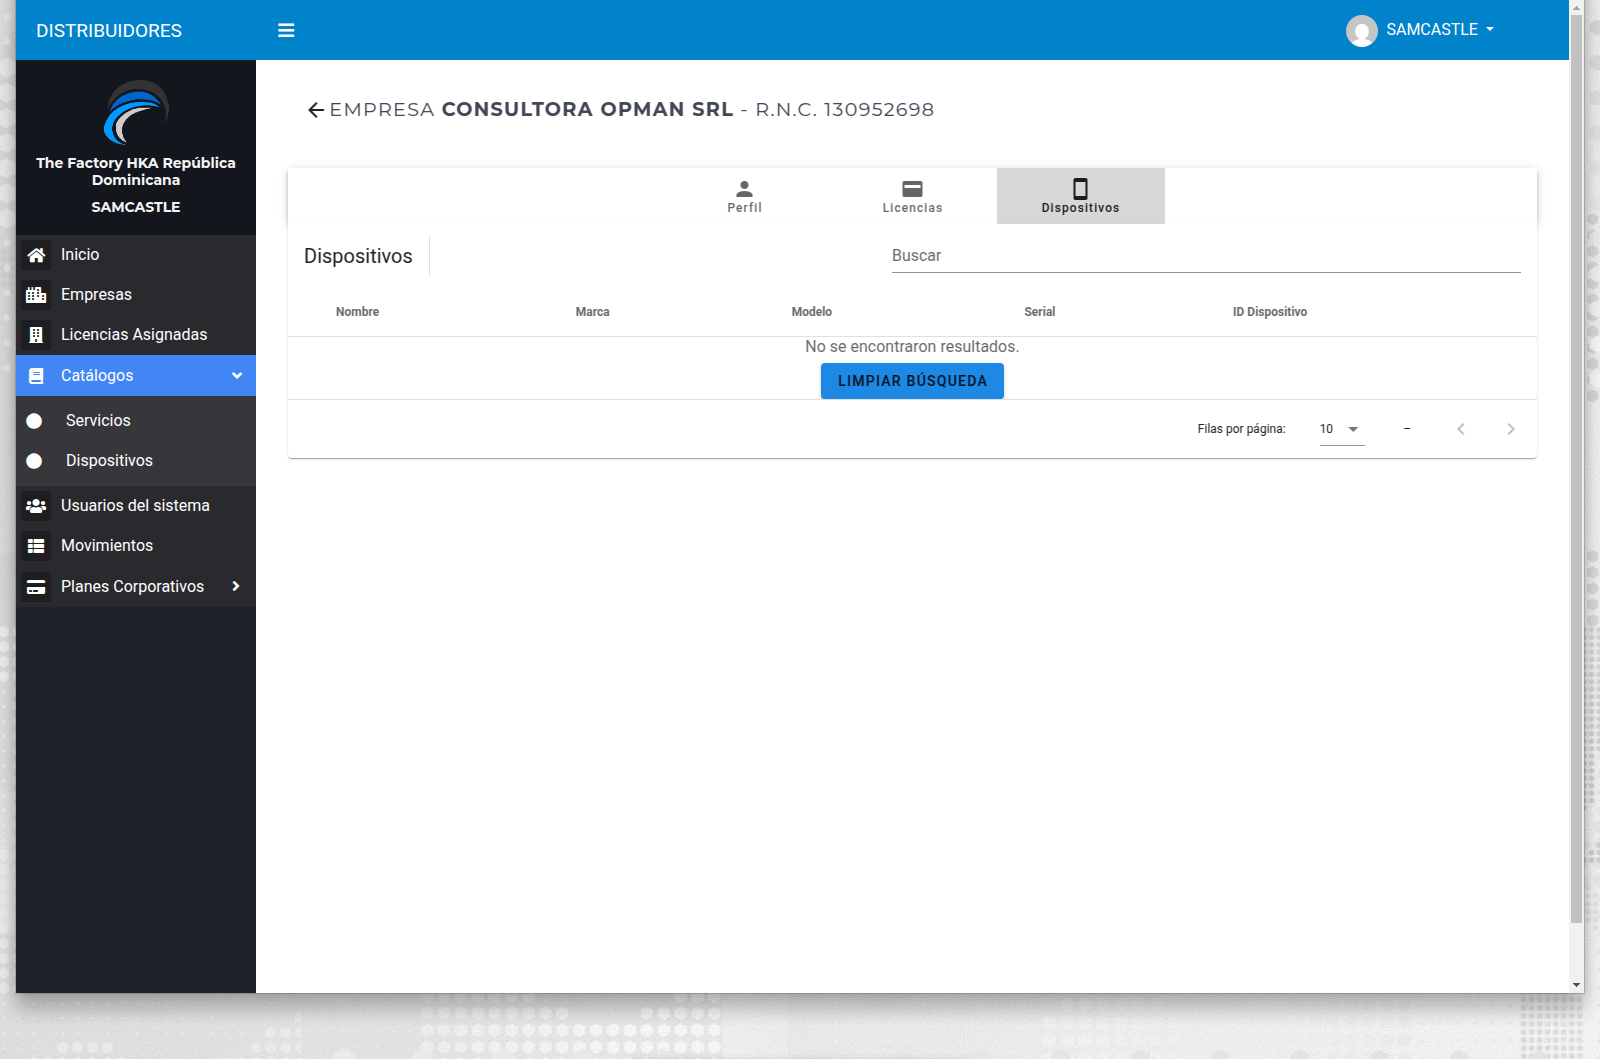Click the Planes Corporativos card icon
The image size is (1600, 1059).
(x=36, y=587)
